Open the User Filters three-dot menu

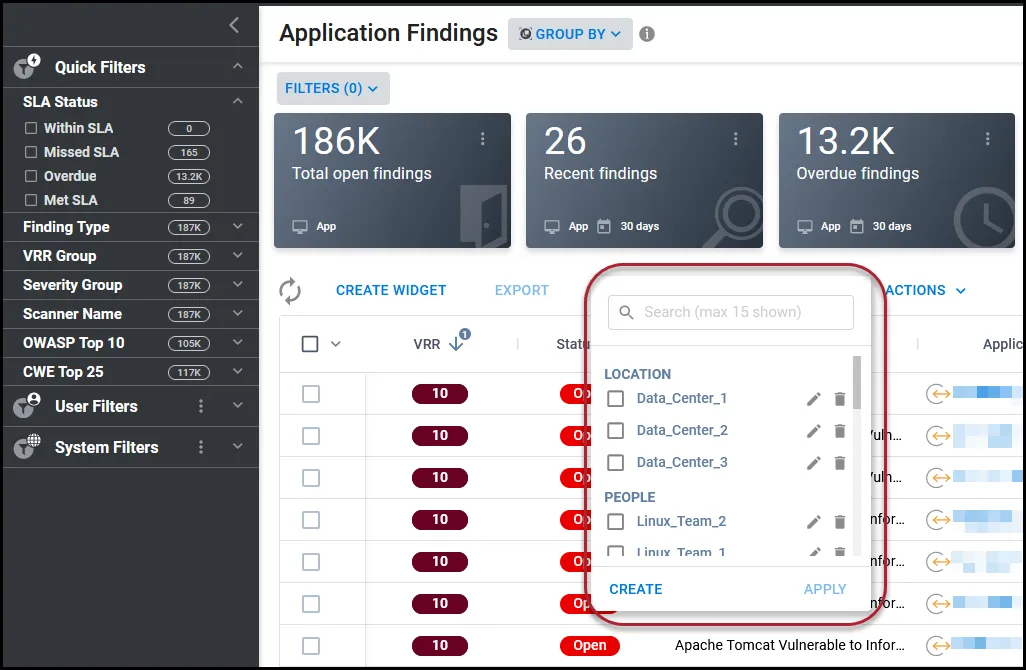pyautogui.click(x=201, y=406)
